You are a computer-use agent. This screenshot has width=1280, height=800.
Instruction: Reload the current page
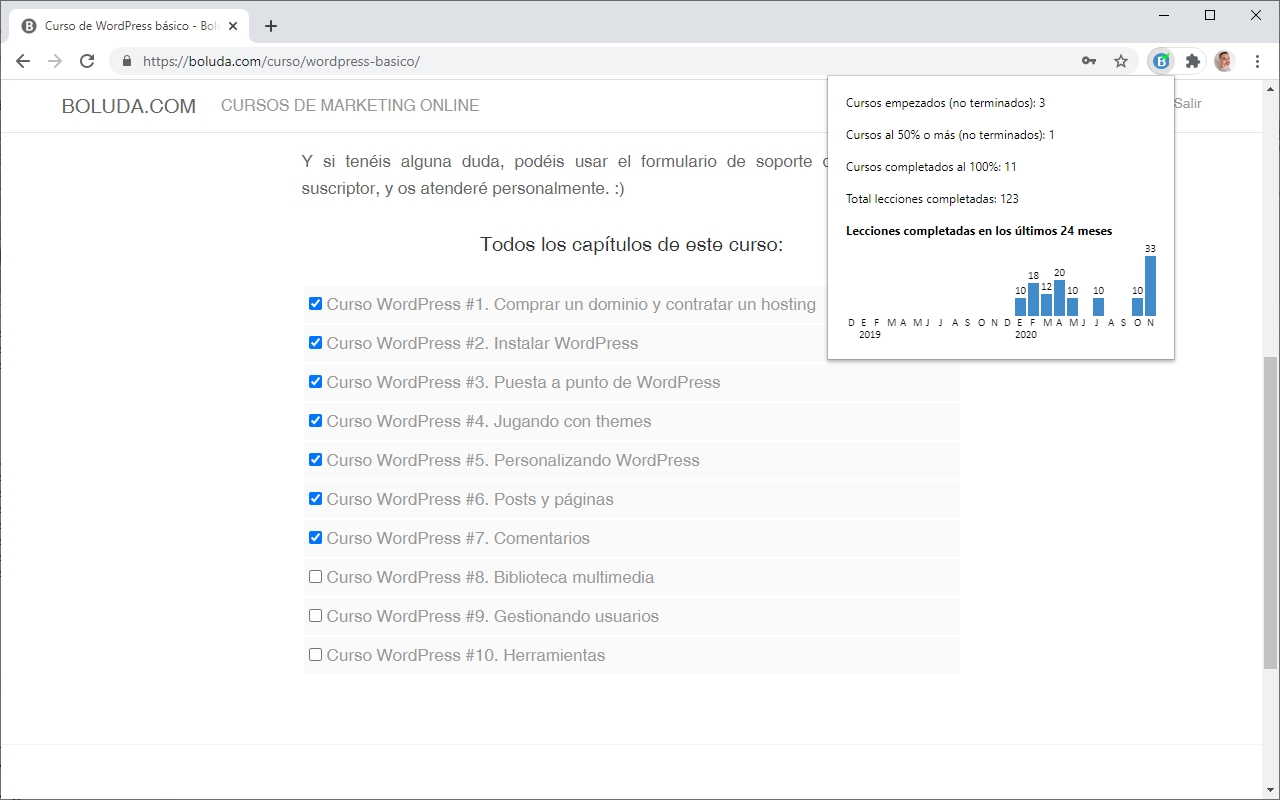[x=87, y=61]
